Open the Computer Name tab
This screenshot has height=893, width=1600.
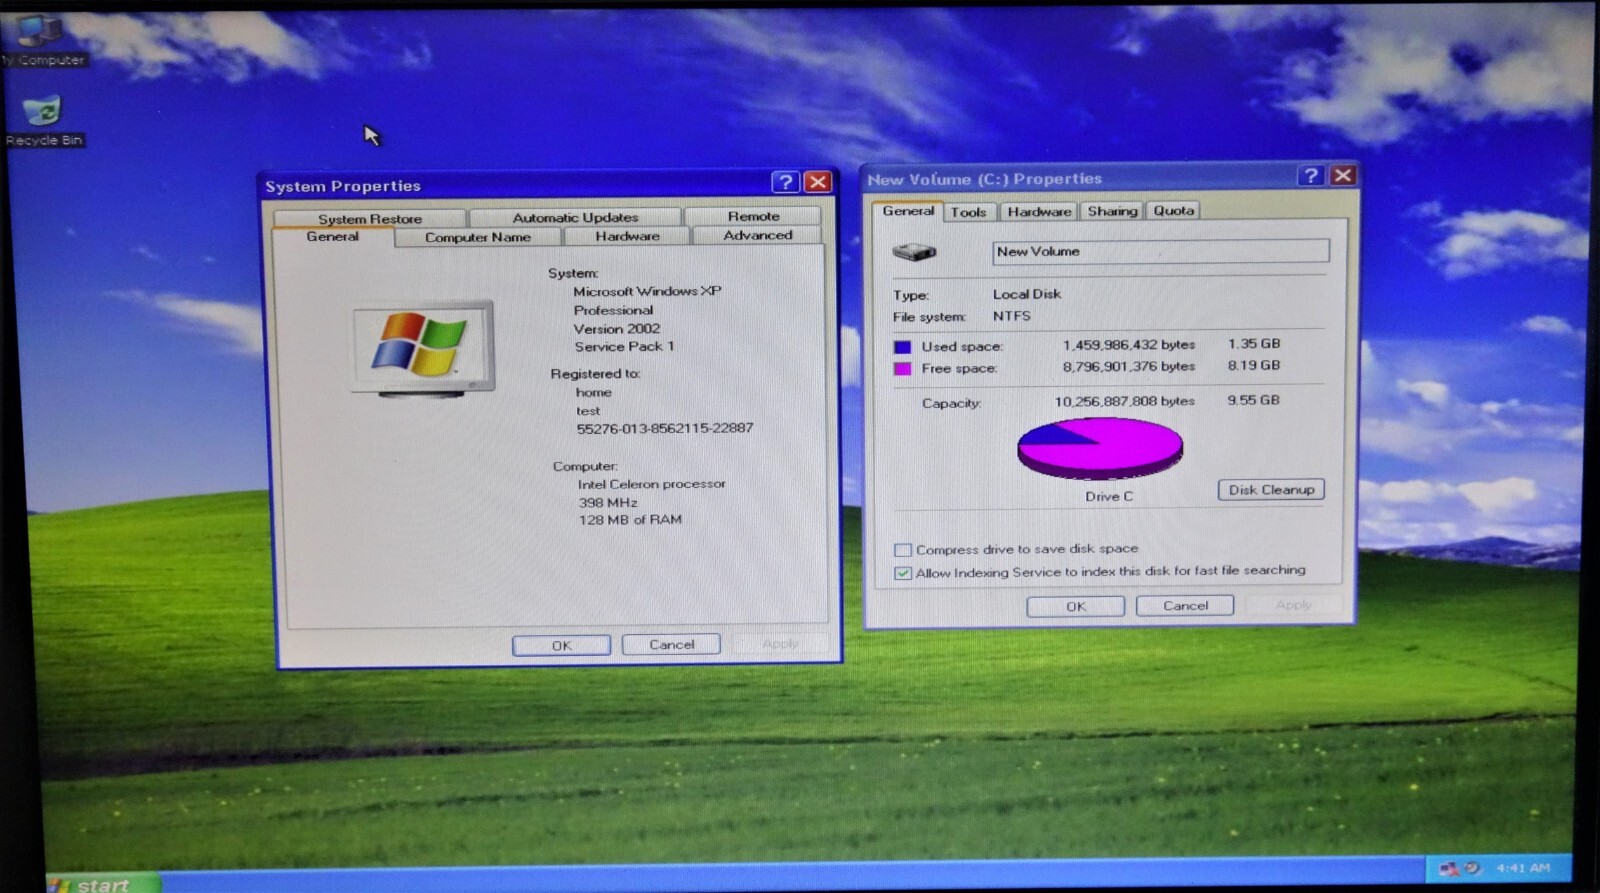[478, 237]
